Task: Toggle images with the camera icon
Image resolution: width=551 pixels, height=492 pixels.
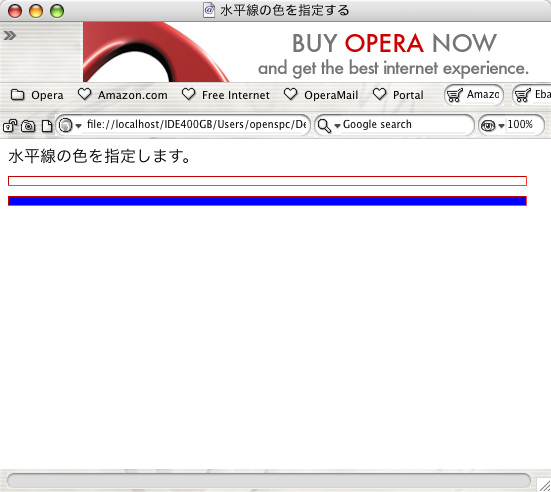Action: click(28, 126)
